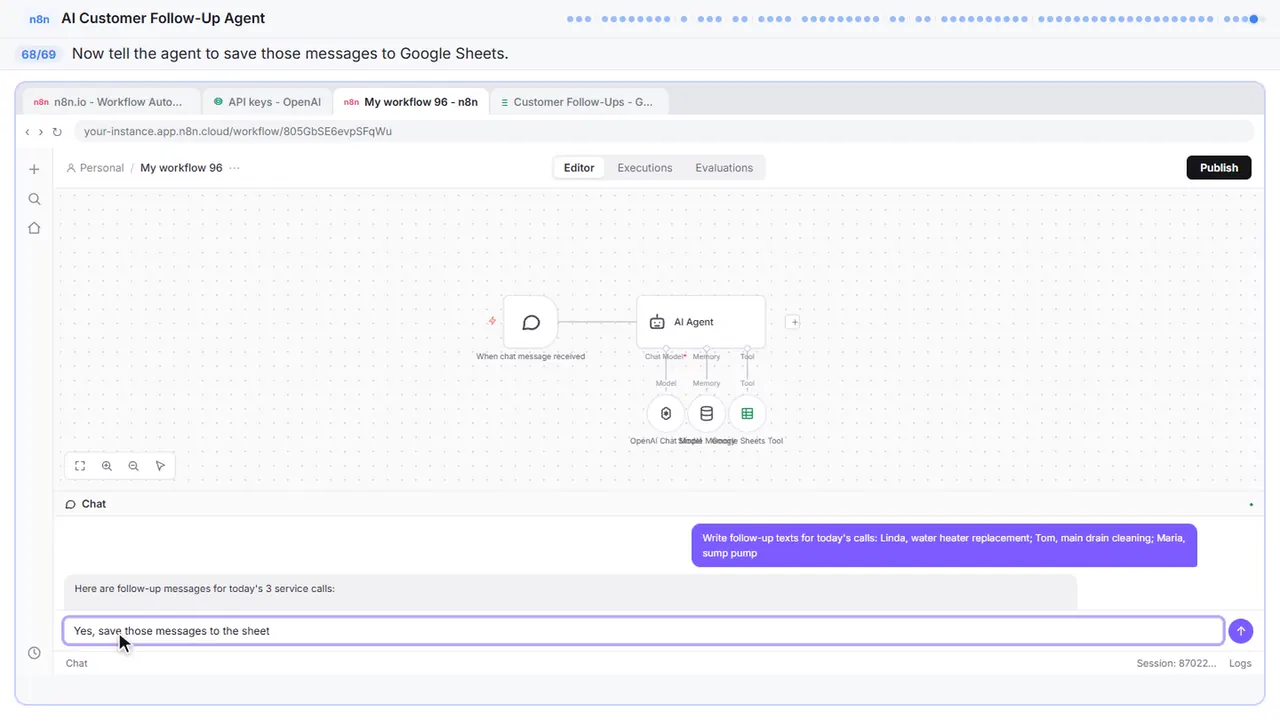Zoom out on the workflow canvas
The height and width of the screenshot is (720, 1280).
coord(134,466)
